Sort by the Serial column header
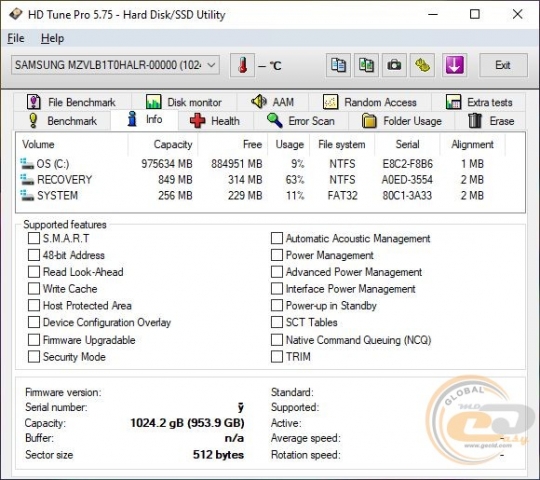The image size is (540, 480). coord(407,144)
